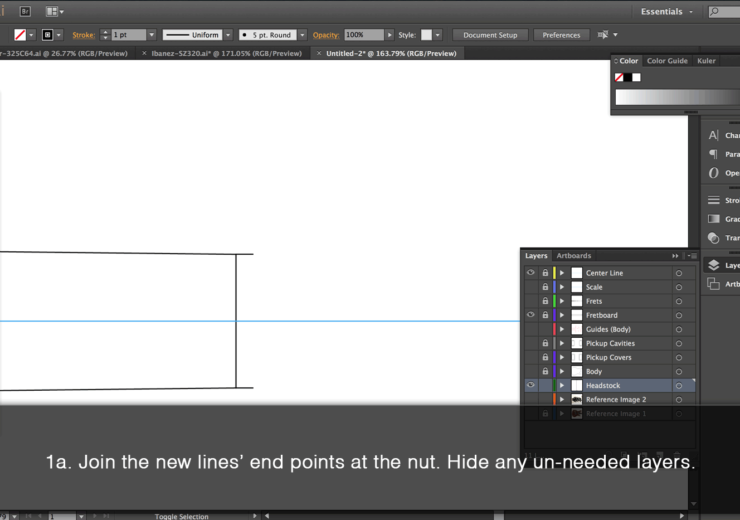This screenshot has width=740, height=520.
Task: Expand the Frets layer contents
Action: point(562,301)
